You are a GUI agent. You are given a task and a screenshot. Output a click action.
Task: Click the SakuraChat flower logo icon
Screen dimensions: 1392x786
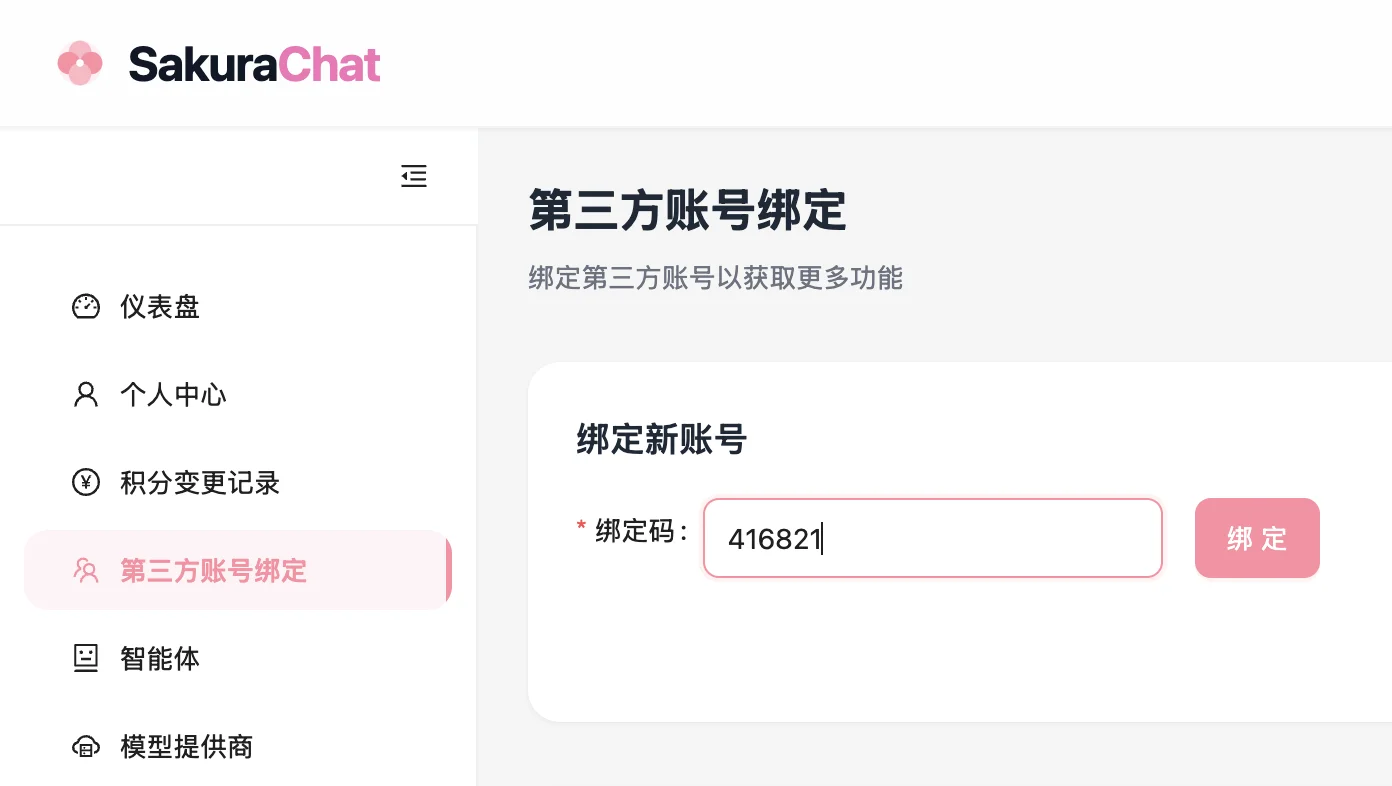coord(80,63)
